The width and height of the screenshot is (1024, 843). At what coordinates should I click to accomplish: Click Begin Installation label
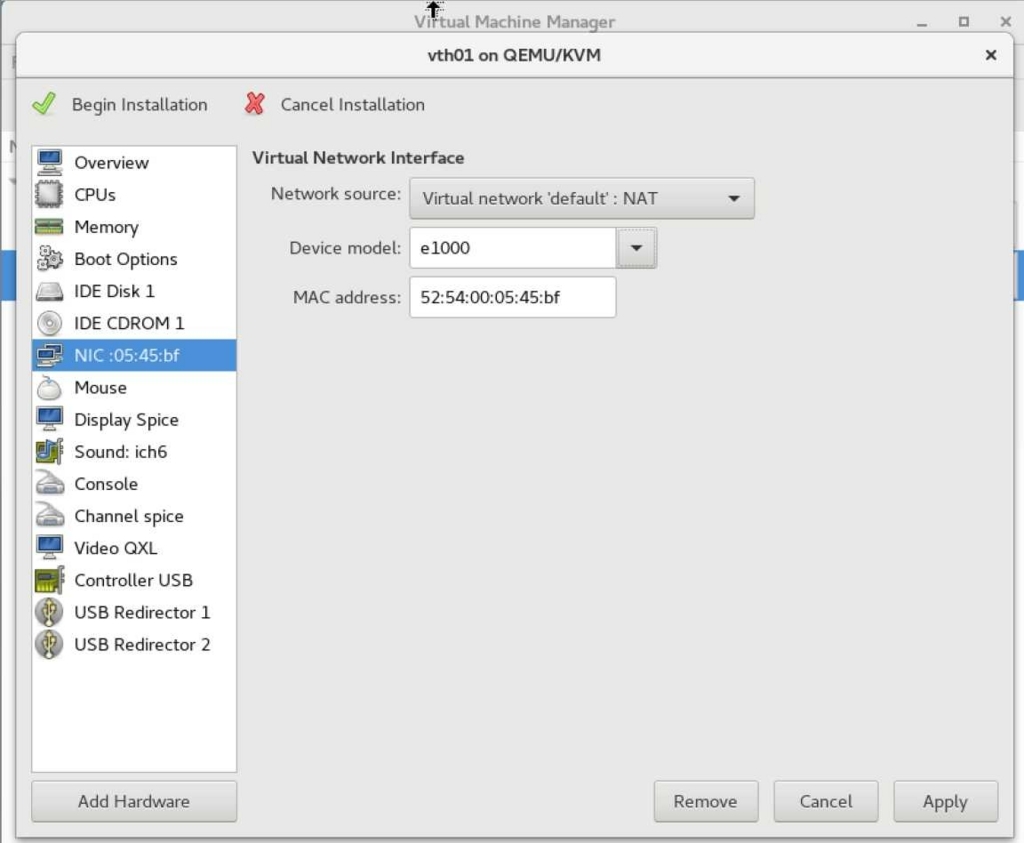click(x=140, y=104)
